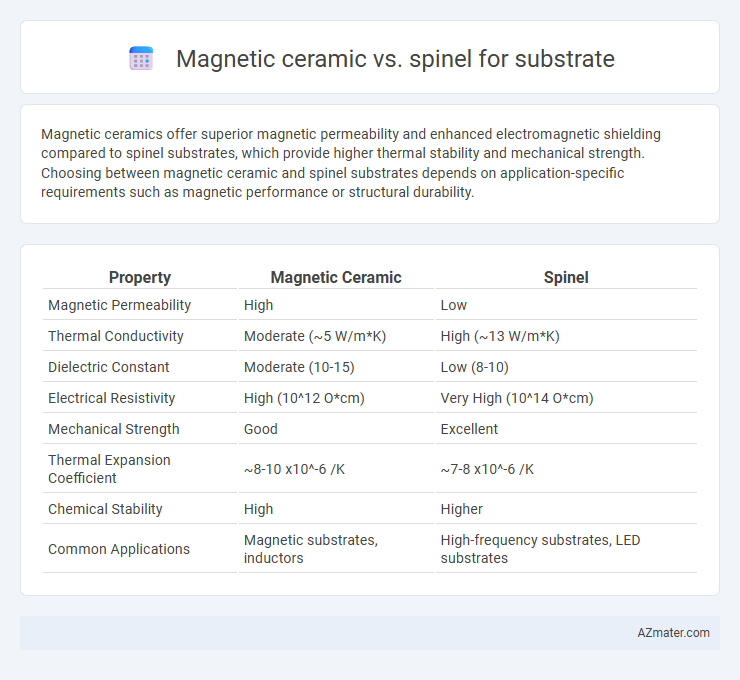Select the 'Mechanical Strength' row label
The image size is (740, 680).
[114, 429]
